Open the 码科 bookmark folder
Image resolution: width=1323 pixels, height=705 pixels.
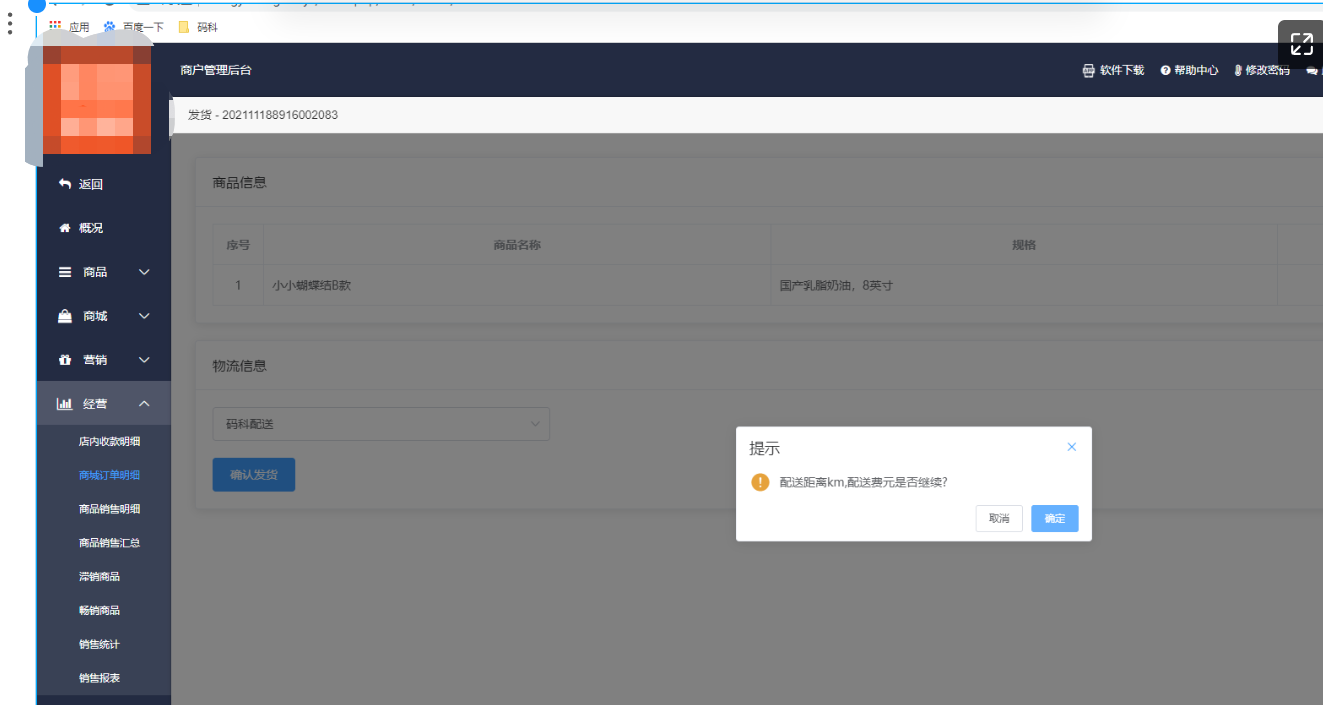click(x=198, y=27)
